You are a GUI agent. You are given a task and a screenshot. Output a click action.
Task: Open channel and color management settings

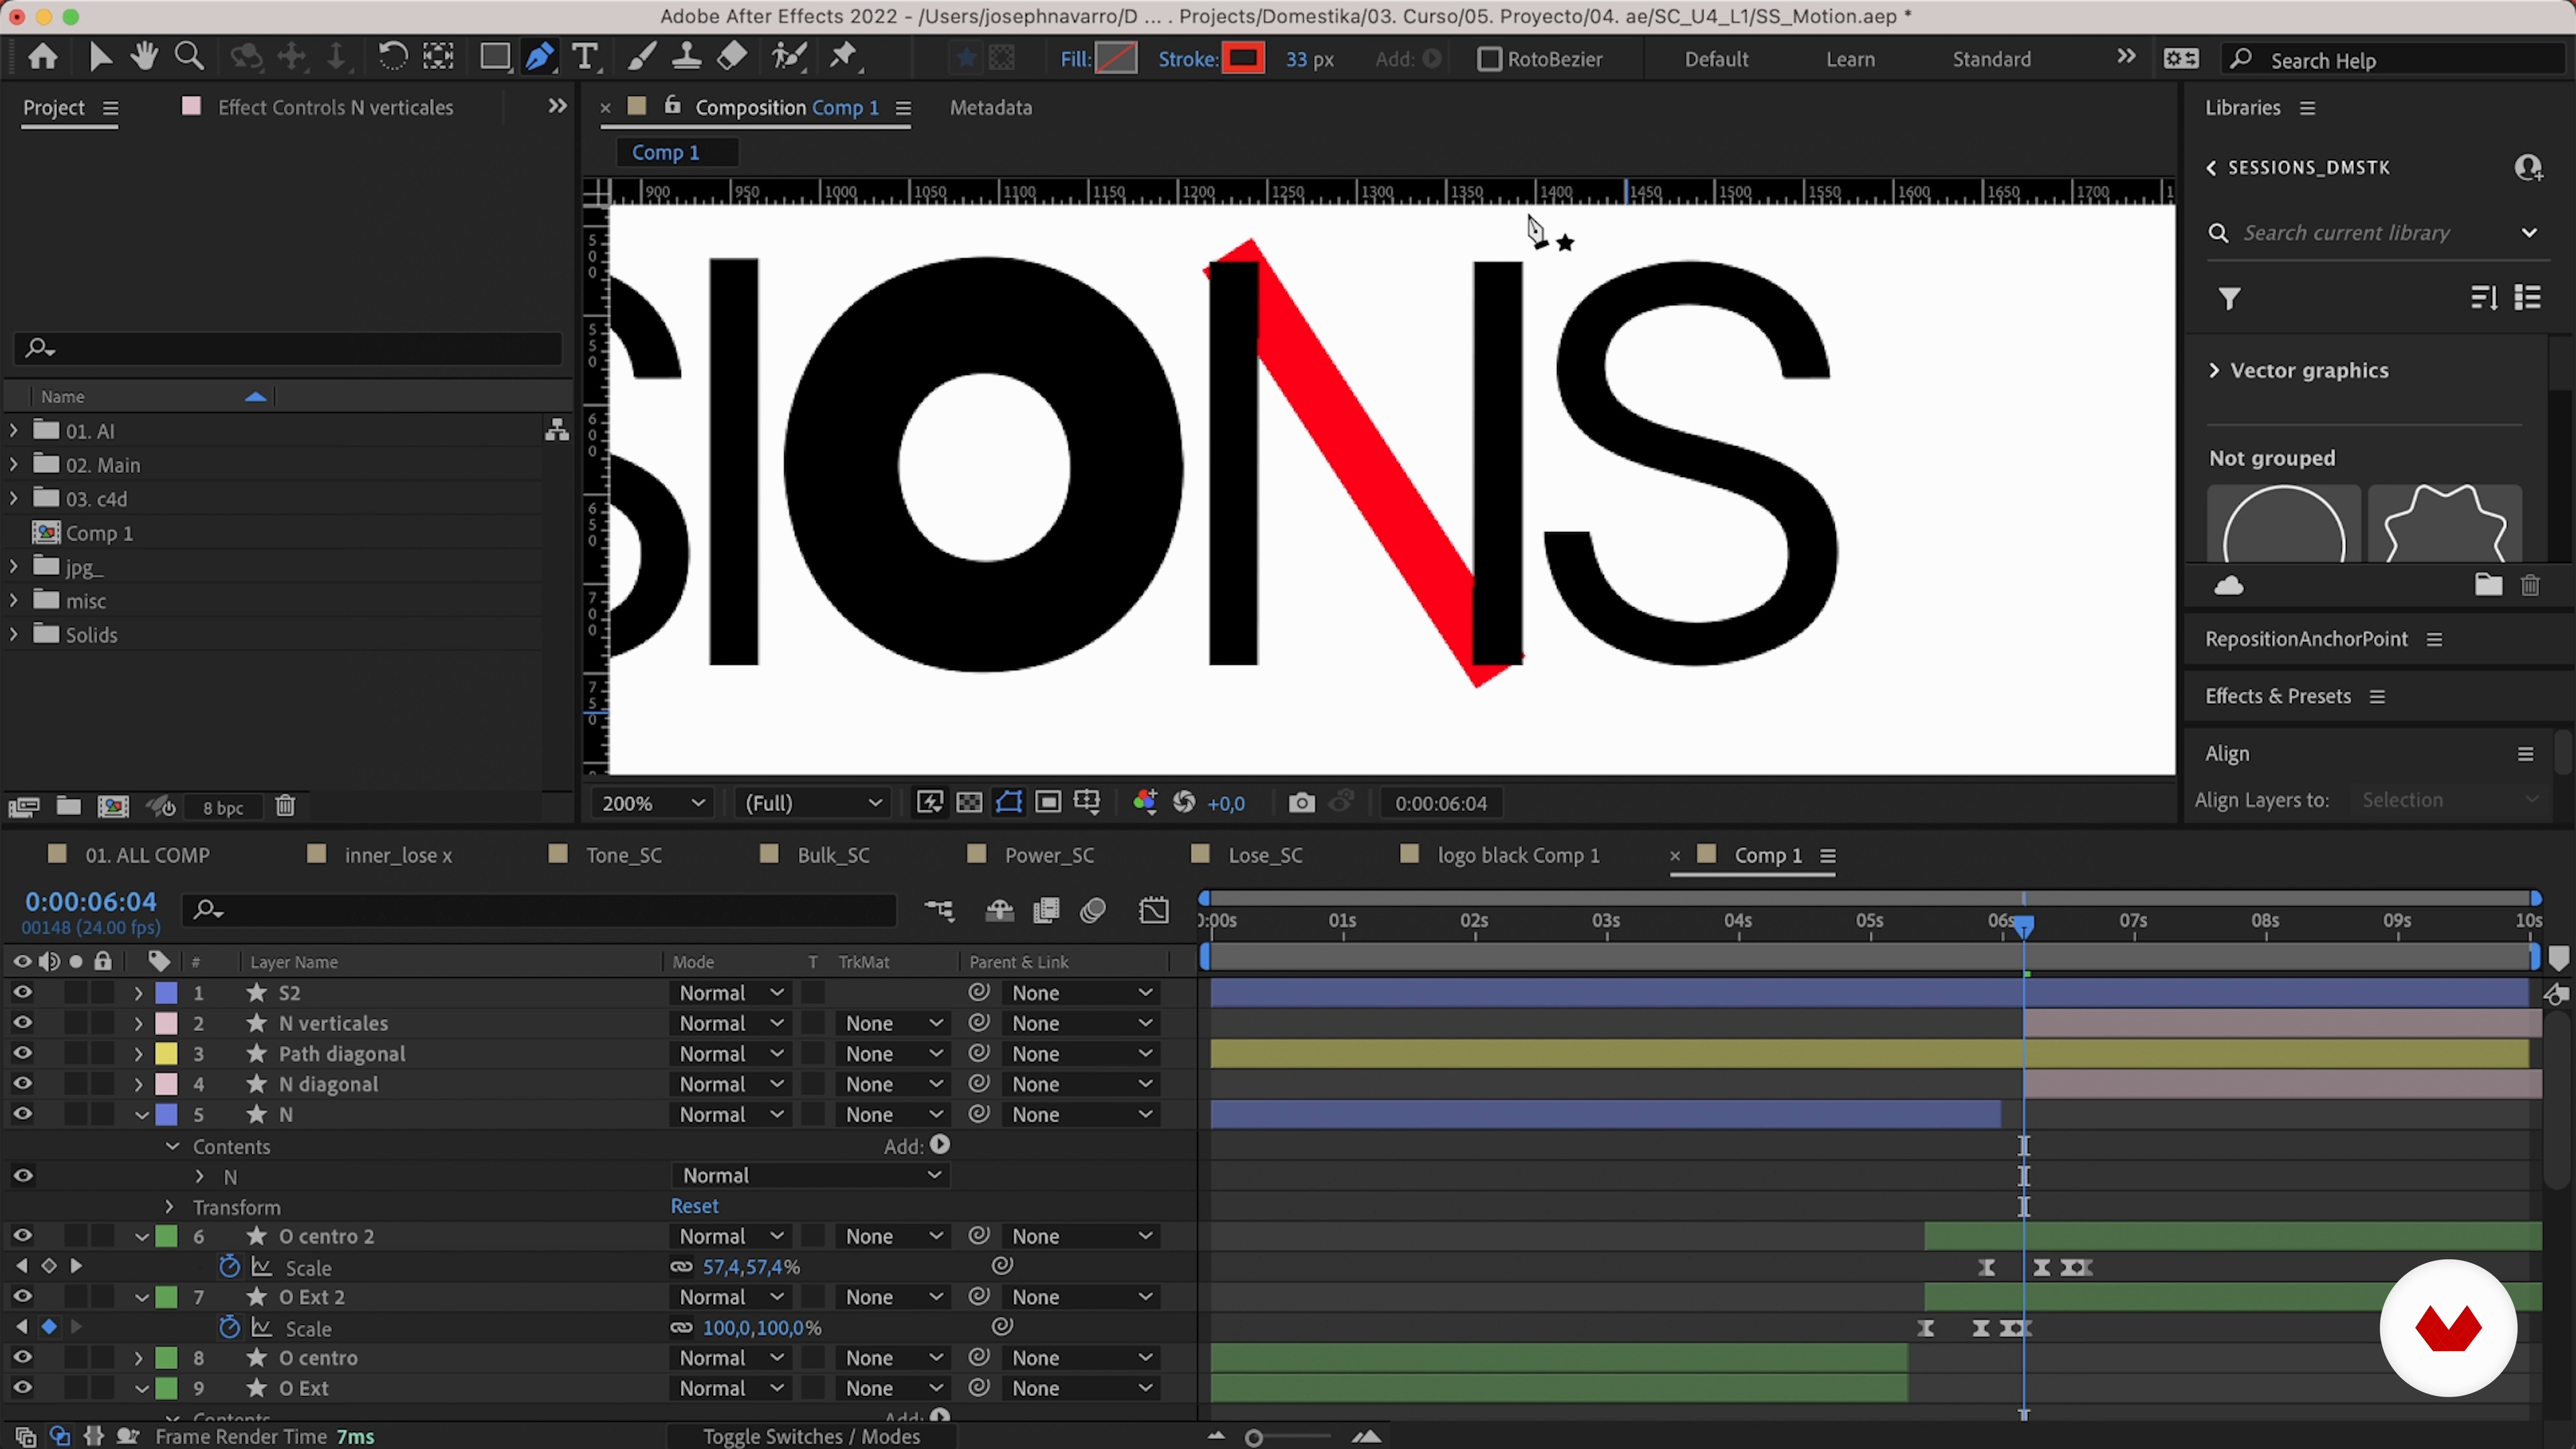point(1145,803)
